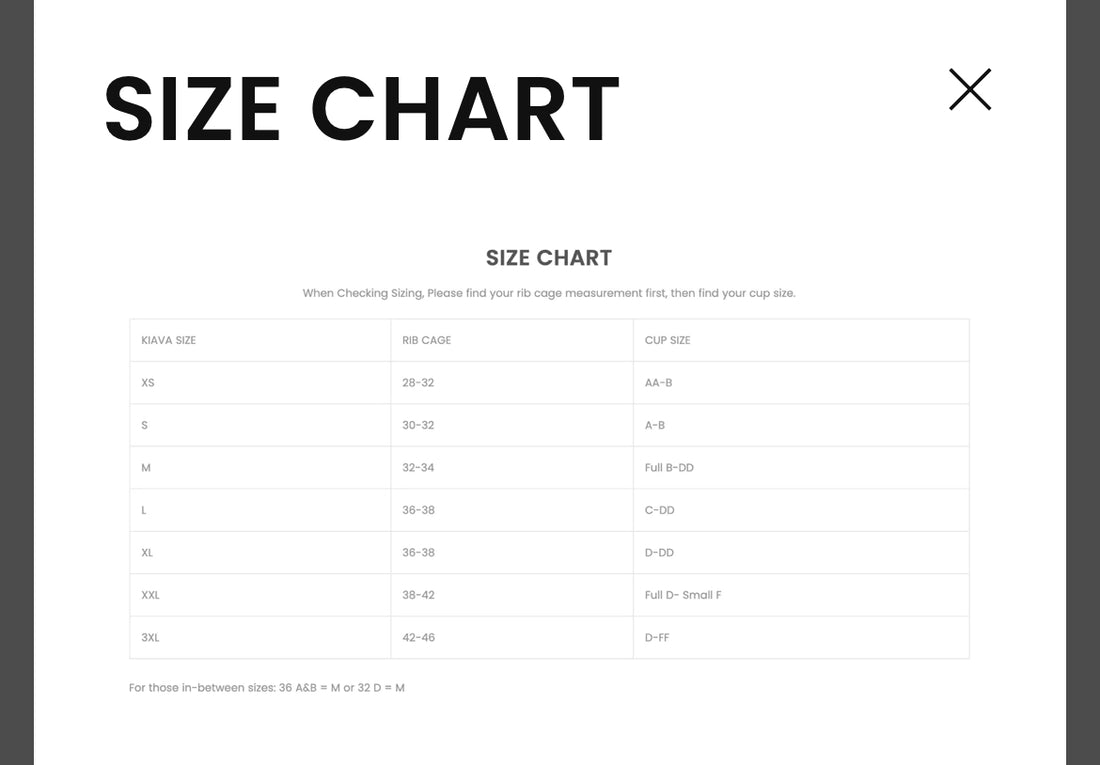The width and height of the screenshot is (1100, 765).
Task: Close the size chart popup
Action: click(969, 90)
